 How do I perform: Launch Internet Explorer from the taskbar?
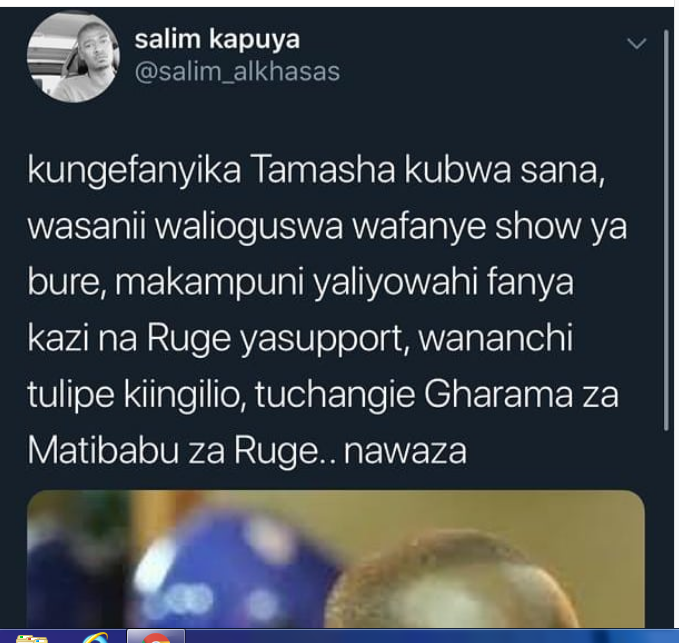95,638
